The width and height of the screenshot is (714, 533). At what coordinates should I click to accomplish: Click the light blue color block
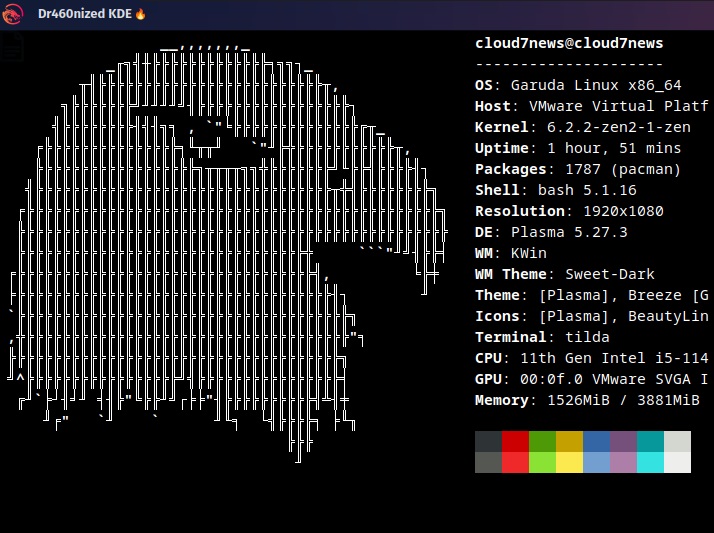coord(596,462)
